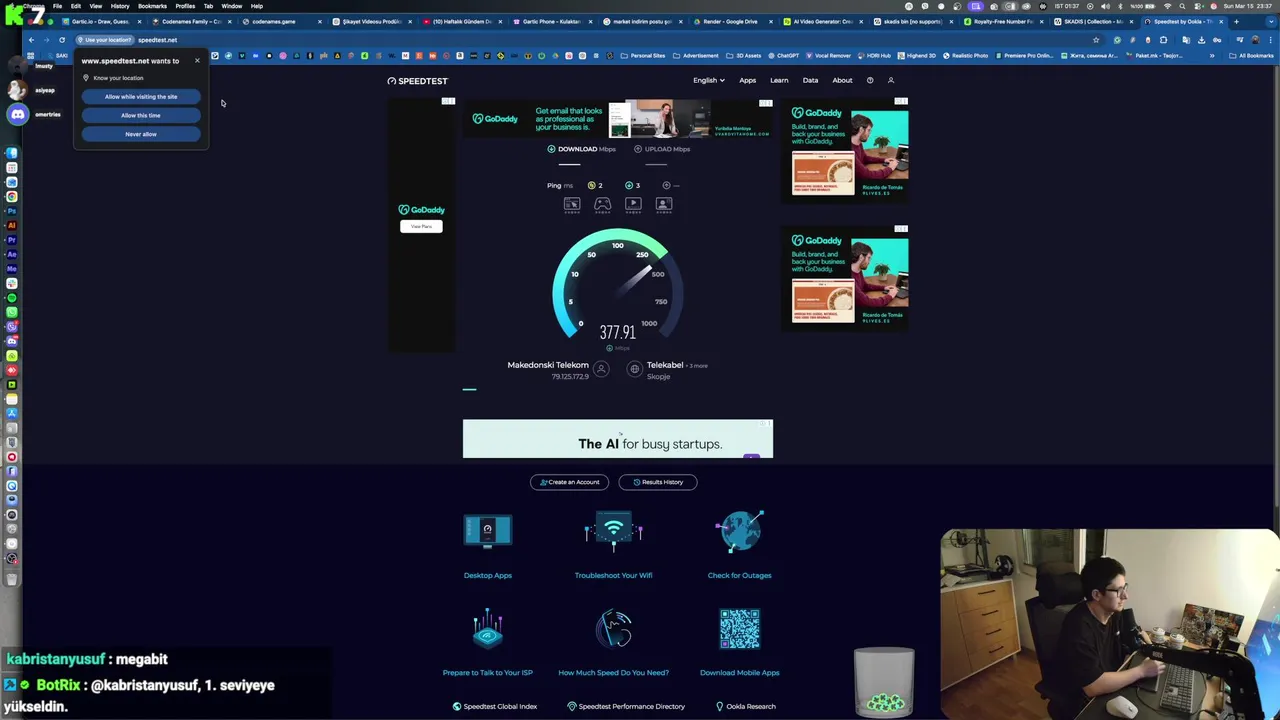Image resolution: width=1280 pixels, height=720 pixels.
Task: Click the Download Mobile Apps QR code
Action: (740, 629)
